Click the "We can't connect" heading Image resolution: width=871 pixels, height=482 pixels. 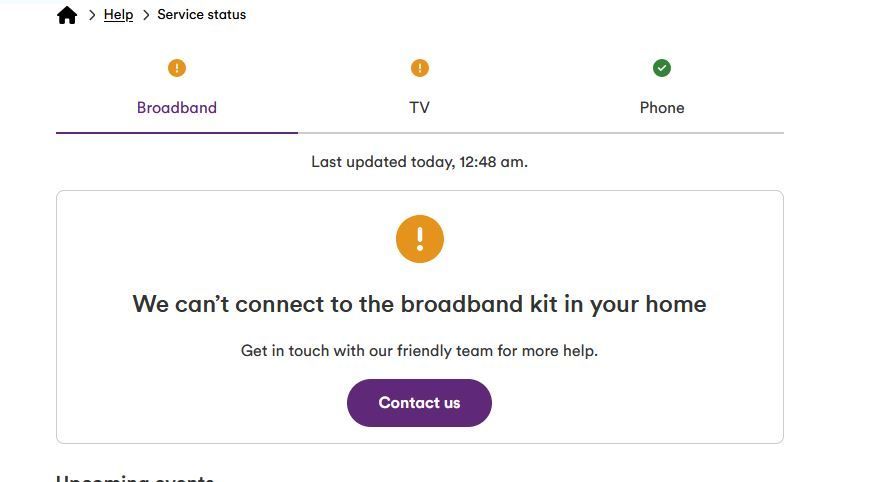click(x=419, y=304)
